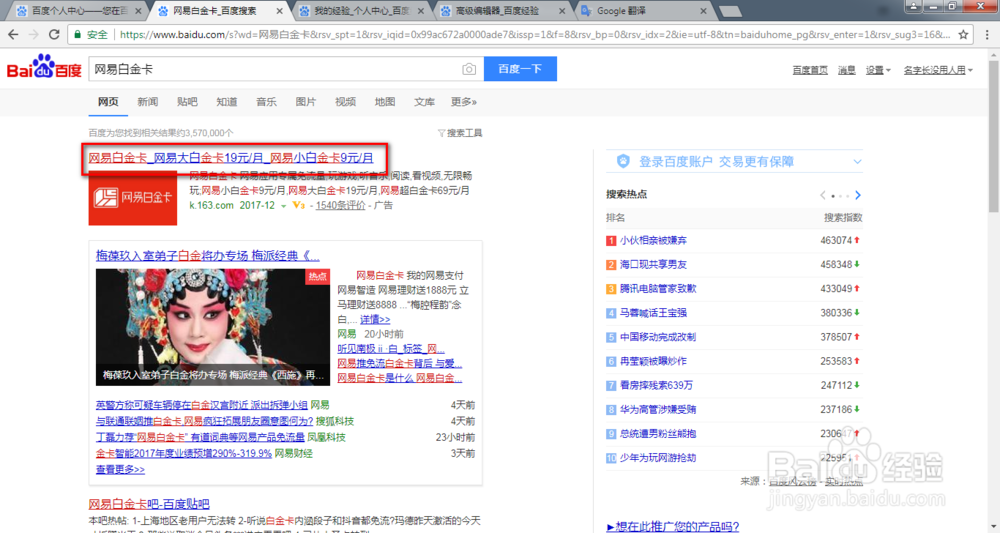Click the 网易白金卡 red logo thumbnail
1000x533 pixels.
(133, 198)
